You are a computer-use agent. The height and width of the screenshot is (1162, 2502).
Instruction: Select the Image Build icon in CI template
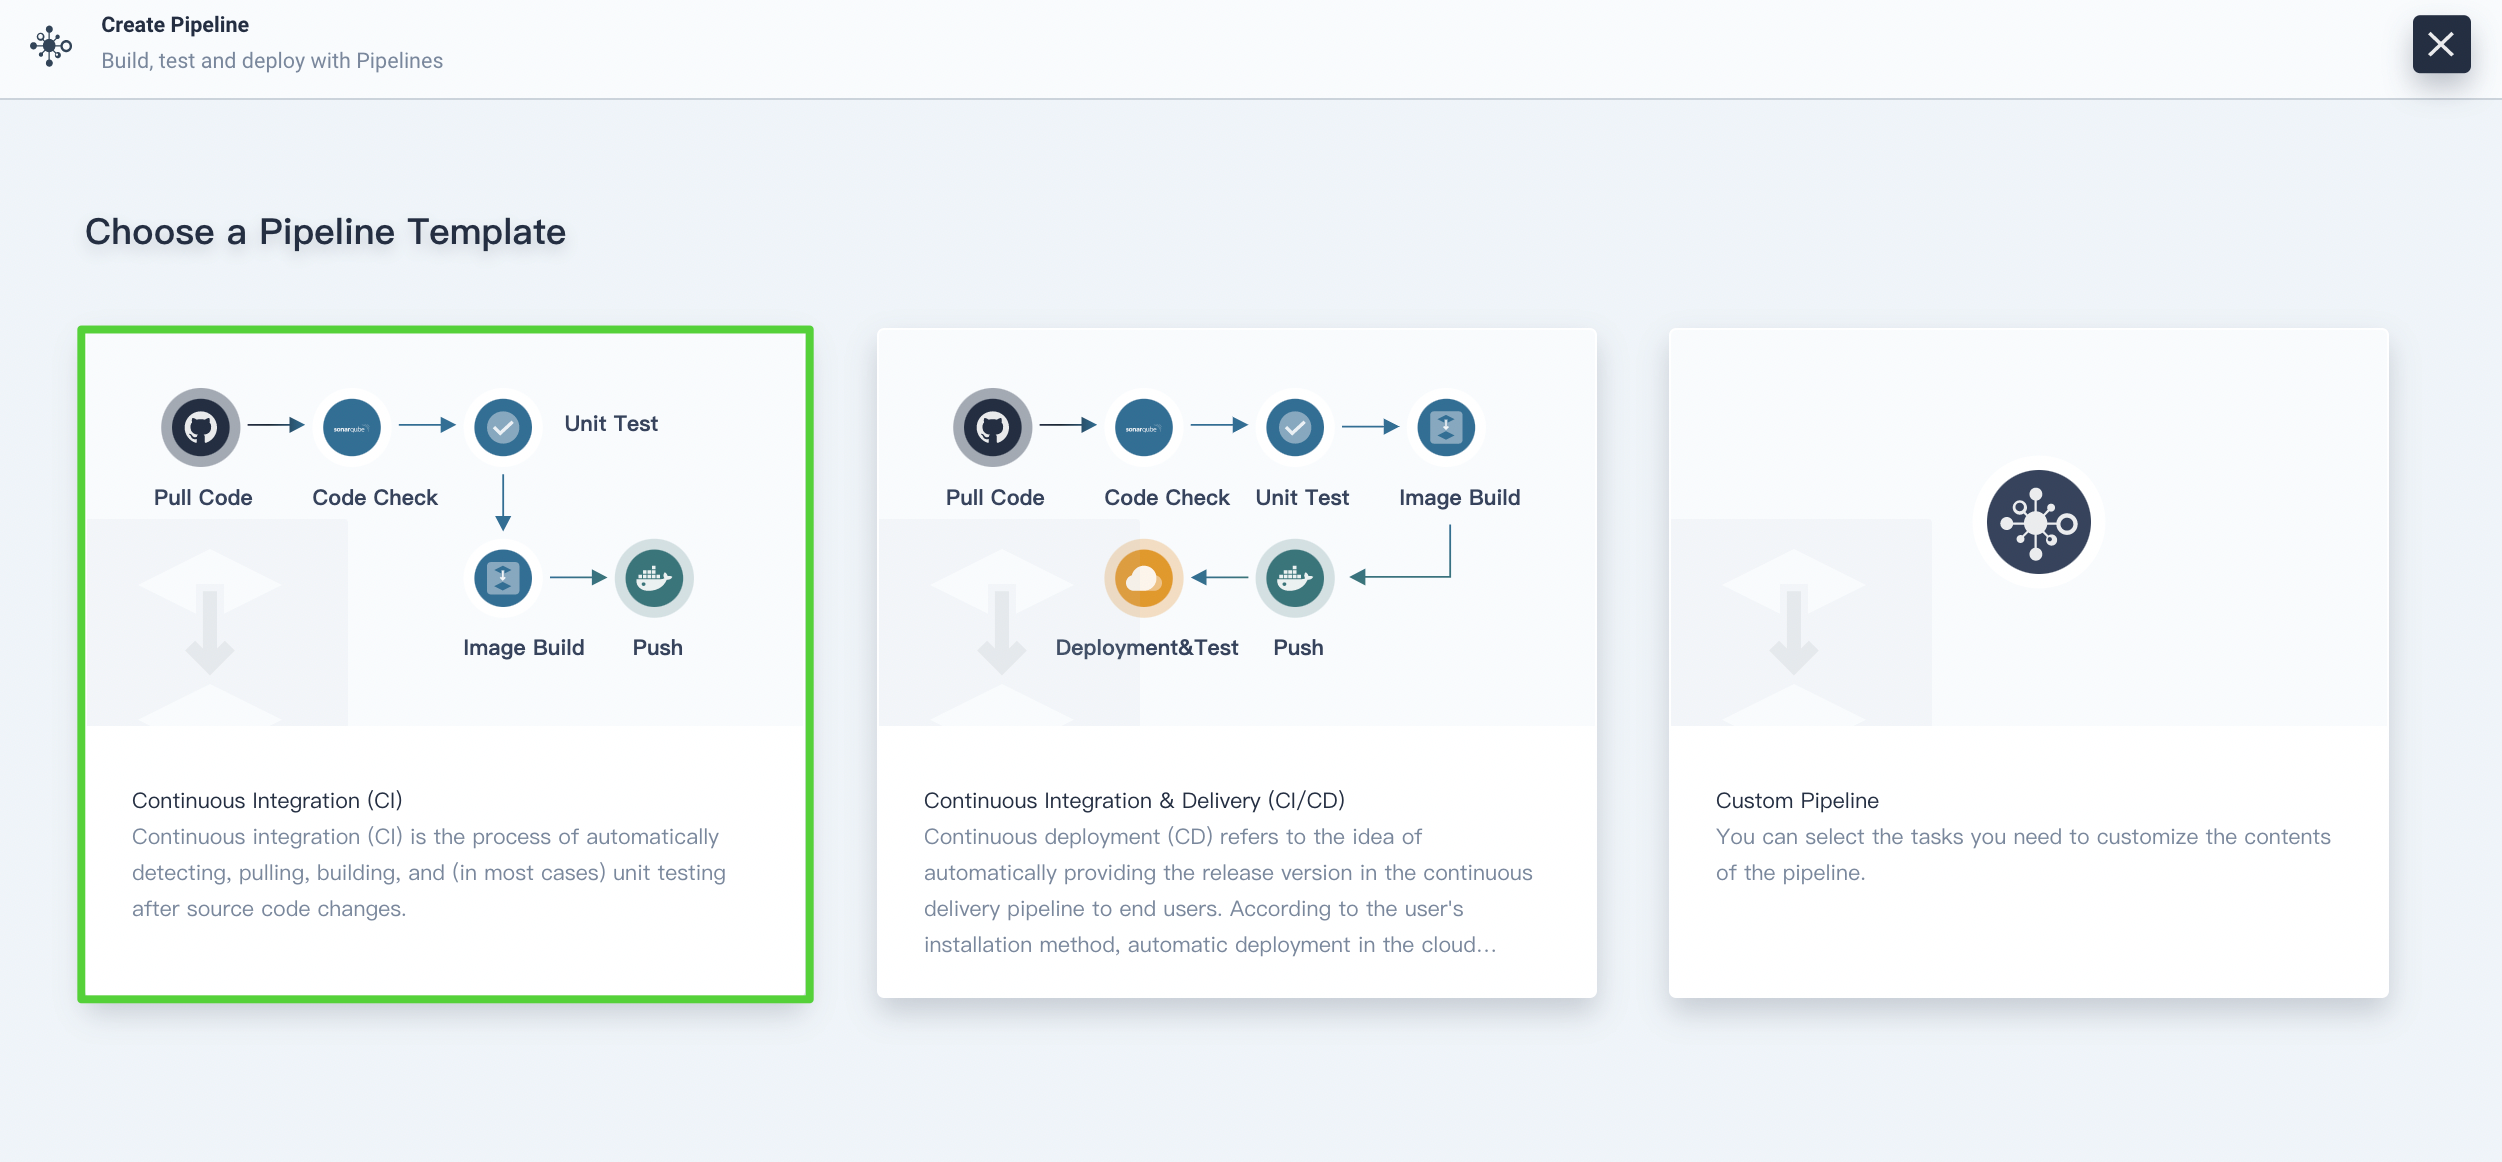tap(503, 577)
